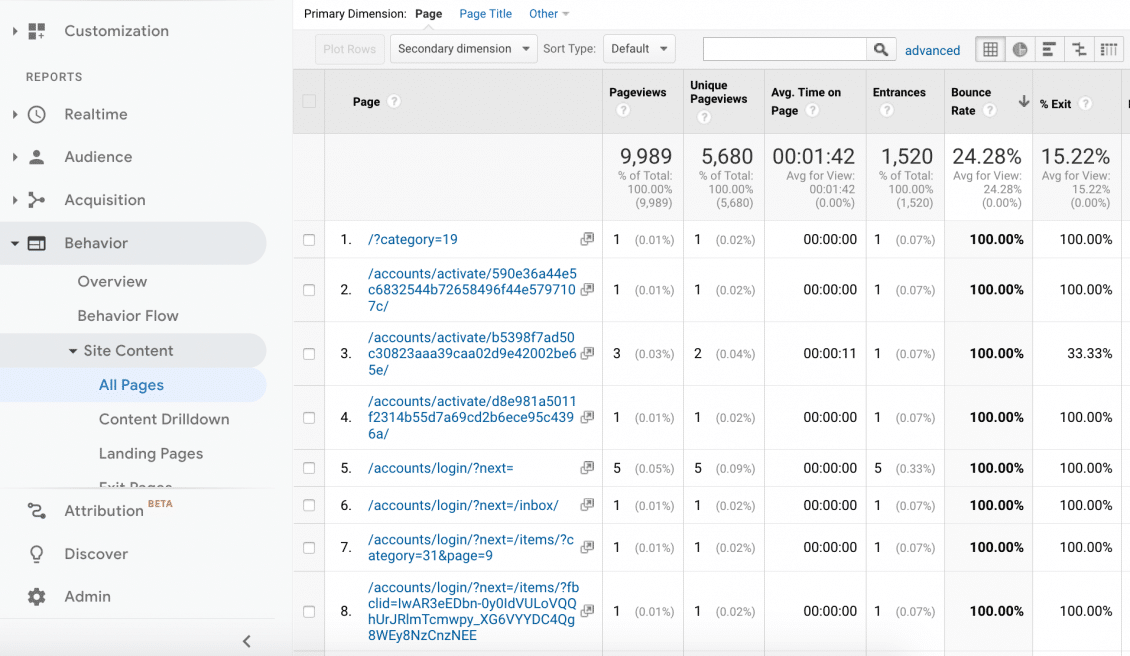
Task: Collapse the sidebar with the chevron
Action: point(246,641)
